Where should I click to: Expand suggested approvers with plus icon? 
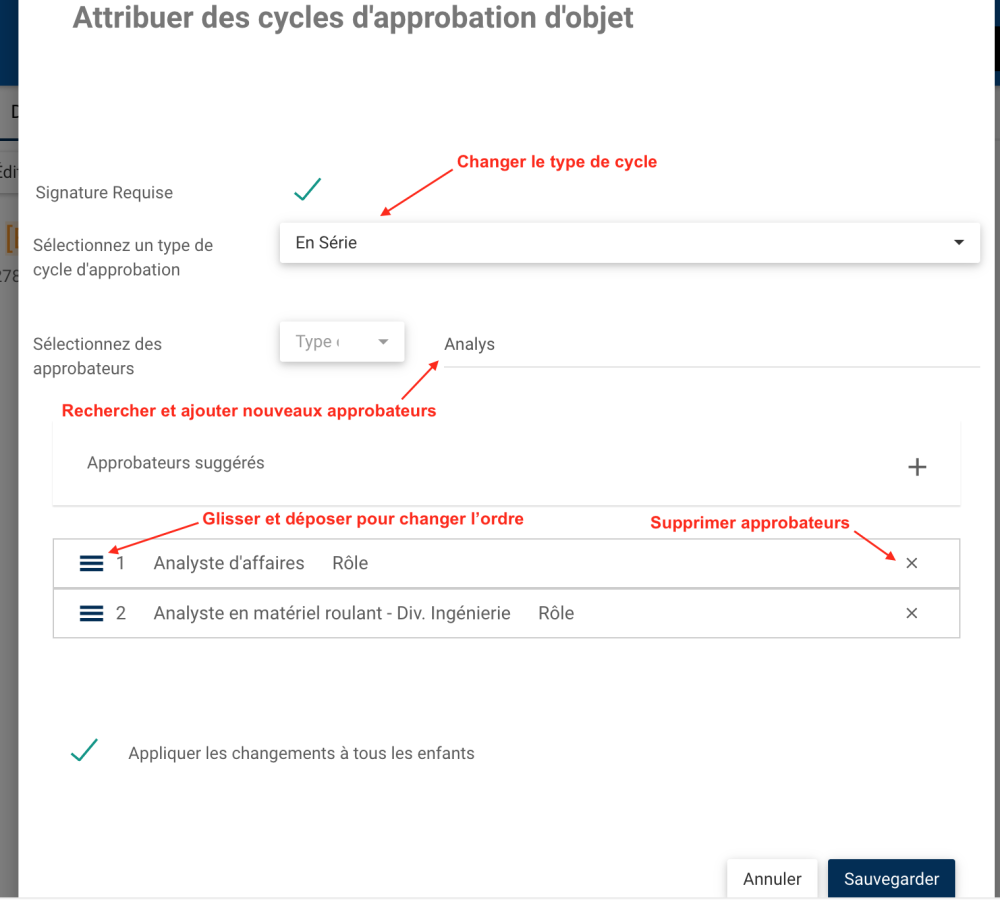coord(916,467)
